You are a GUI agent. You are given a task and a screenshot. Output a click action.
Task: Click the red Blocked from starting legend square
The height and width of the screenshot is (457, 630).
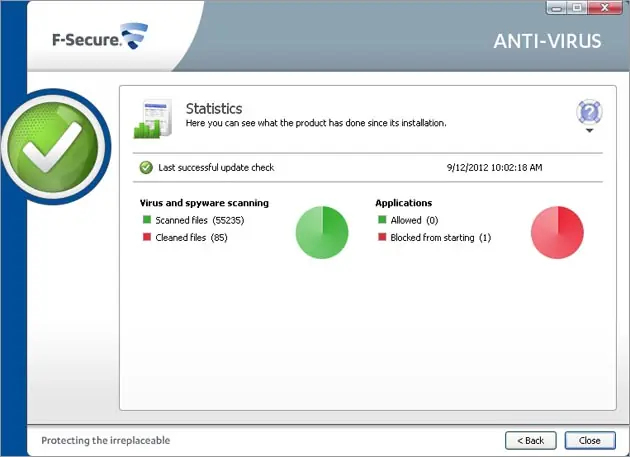click(382, 237)
